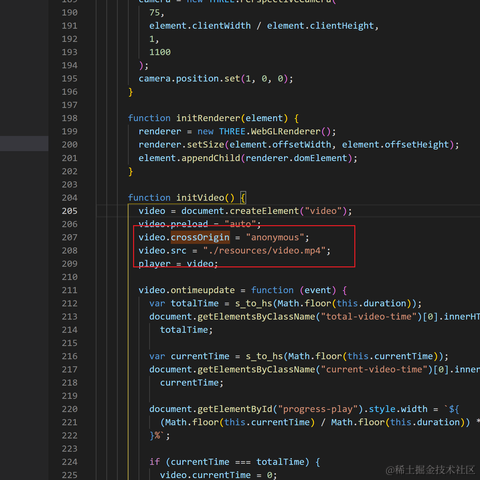The image size is (480, 480).
Task: Click video.ontimeupdate on line 211
Action: point(187,290)
